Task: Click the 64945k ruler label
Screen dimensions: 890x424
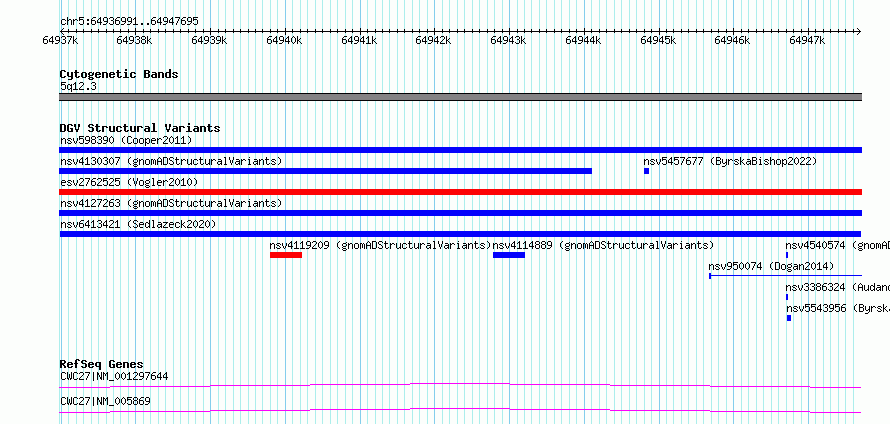Action: click(658, 40)
